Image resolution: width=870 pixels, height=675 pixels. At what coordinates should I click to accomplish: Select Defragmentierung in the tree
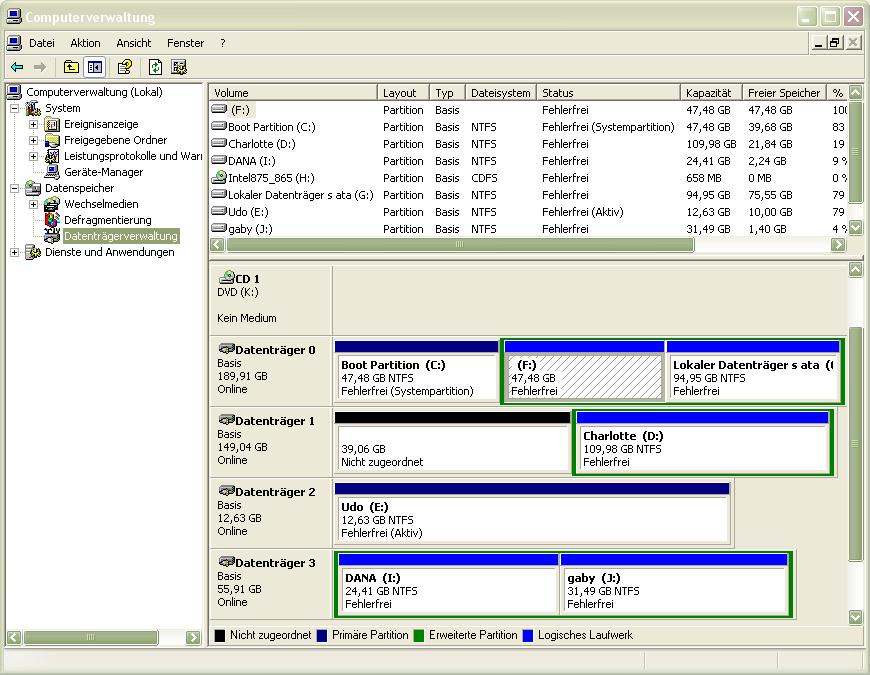tap(107, 220)
